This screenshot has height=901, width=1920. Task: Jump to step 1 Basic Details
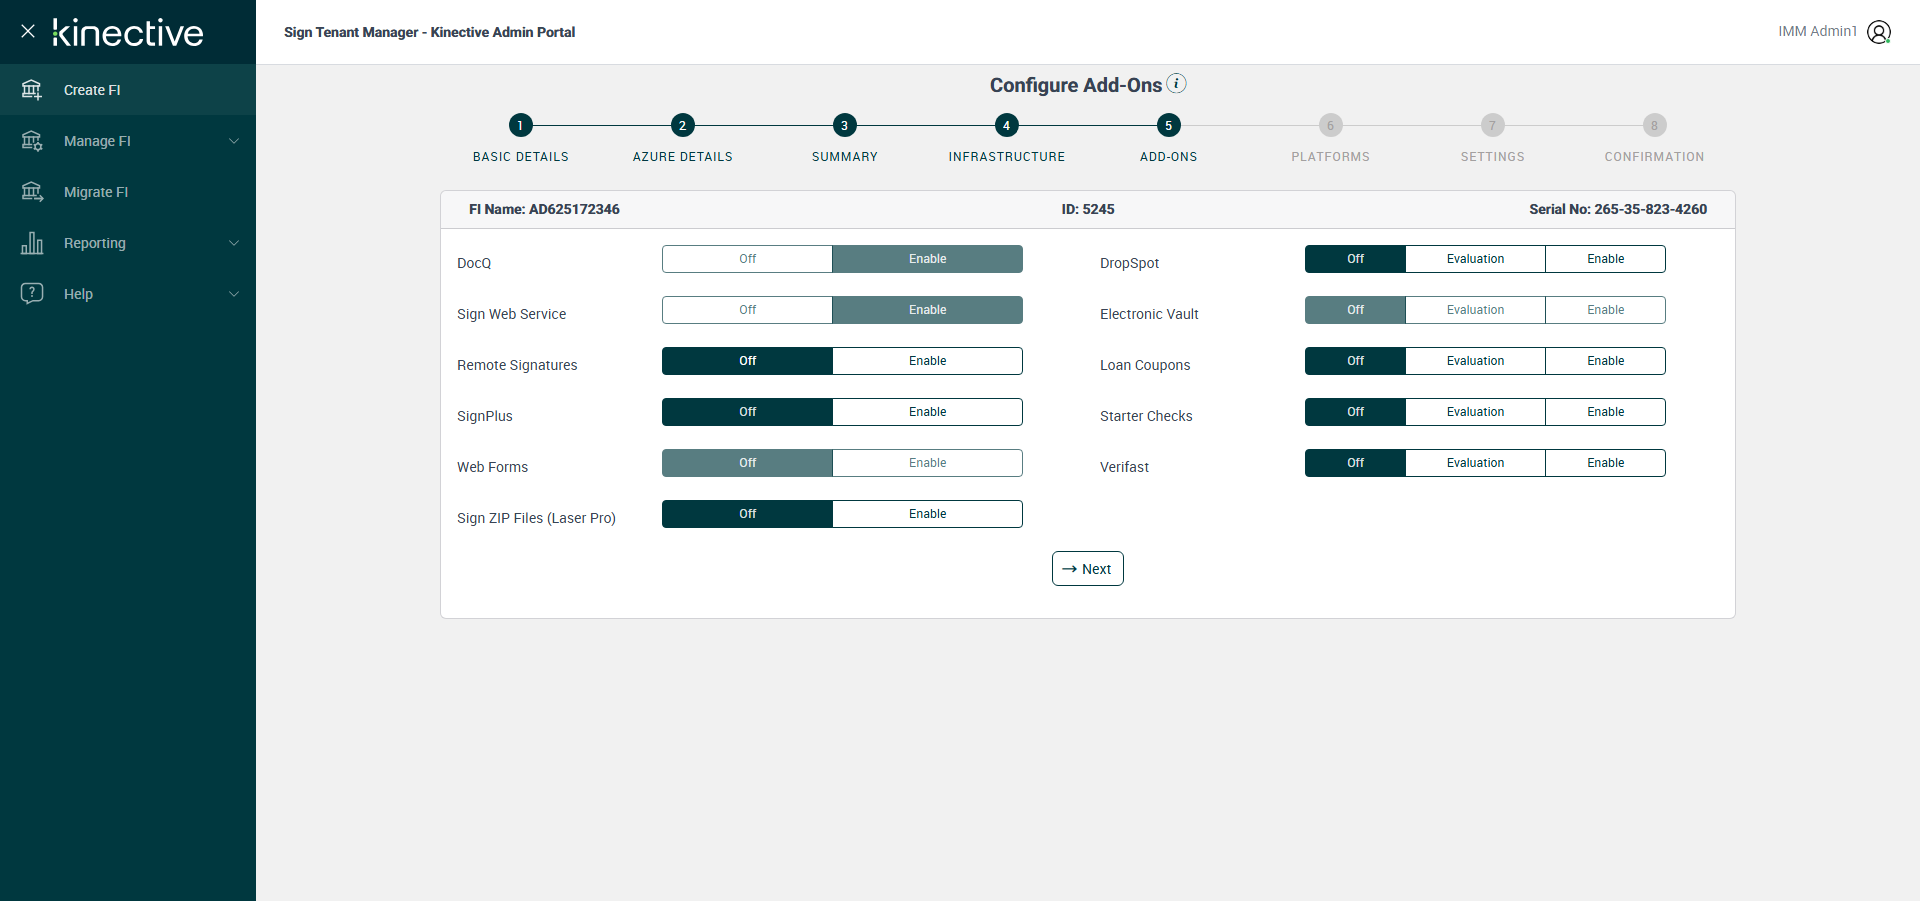pos(520,125)
